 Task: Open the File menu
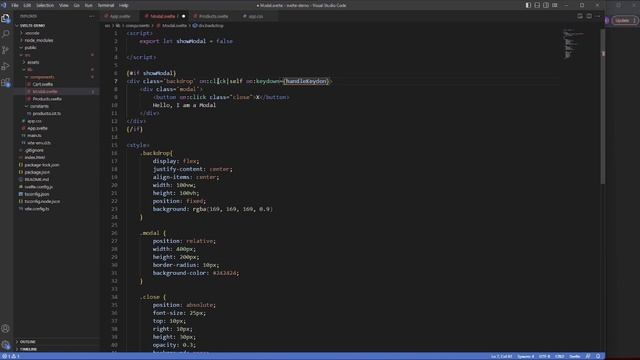coord(15,5)
